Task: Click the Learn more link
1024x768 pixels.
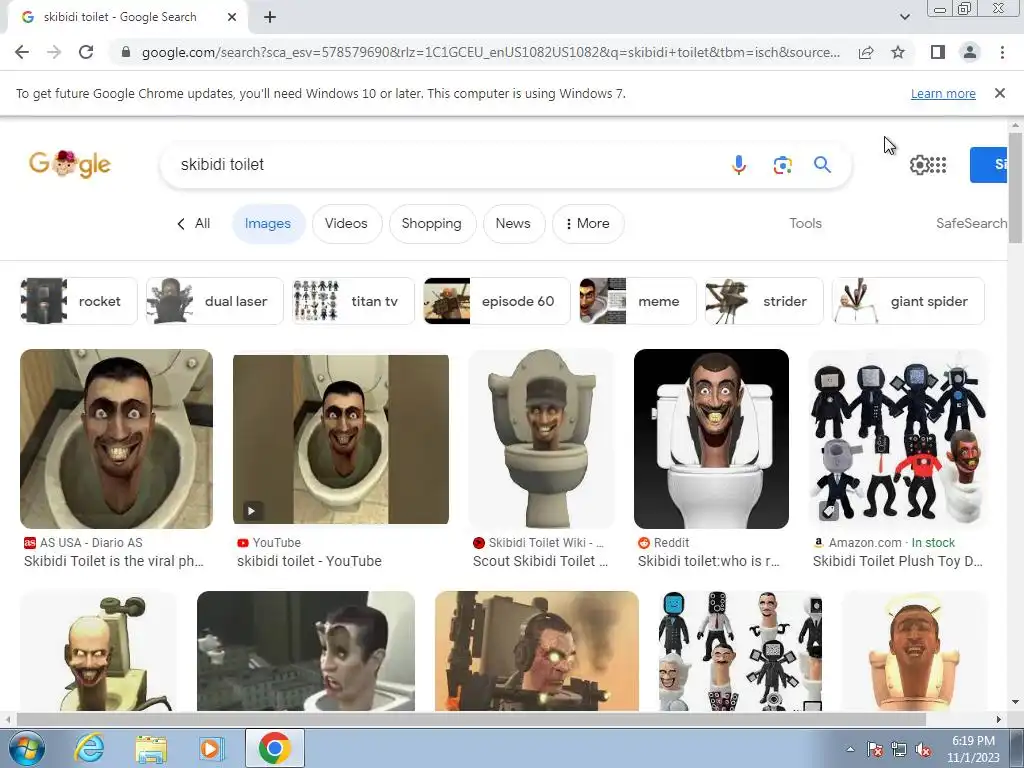Action: tap(943, 93)
